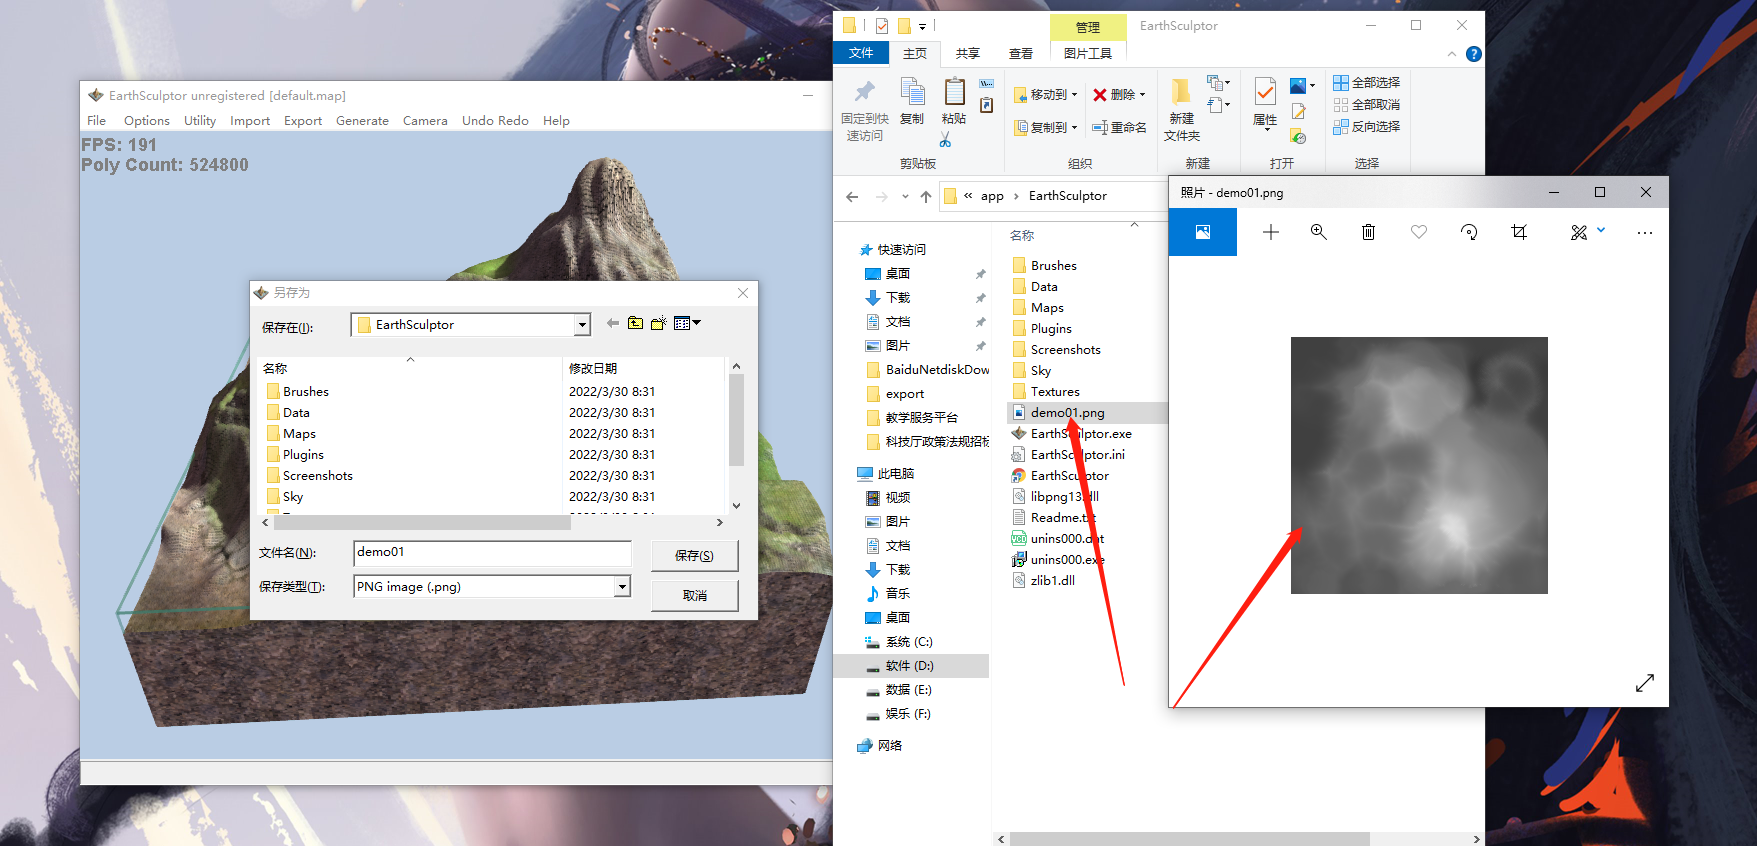Click the Save (保存) button
1757x846 pixels.
pos(694,555)
